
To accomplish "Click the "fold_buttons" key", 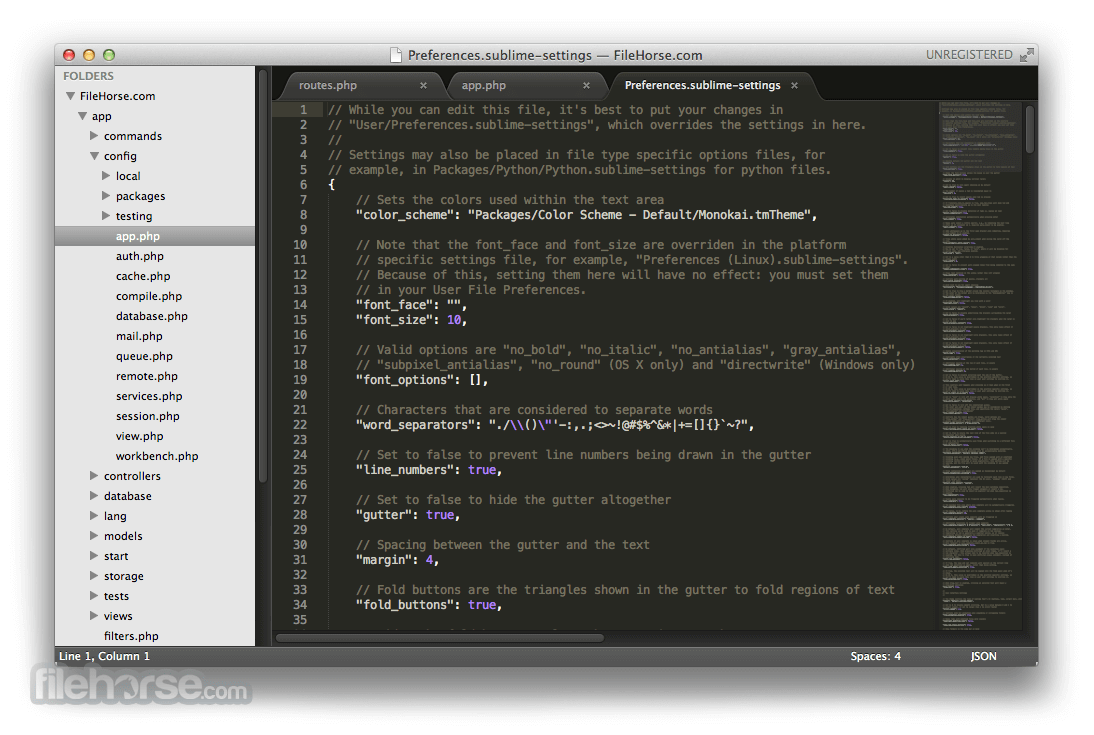I will pyautogui.click(x=405, y=604).
